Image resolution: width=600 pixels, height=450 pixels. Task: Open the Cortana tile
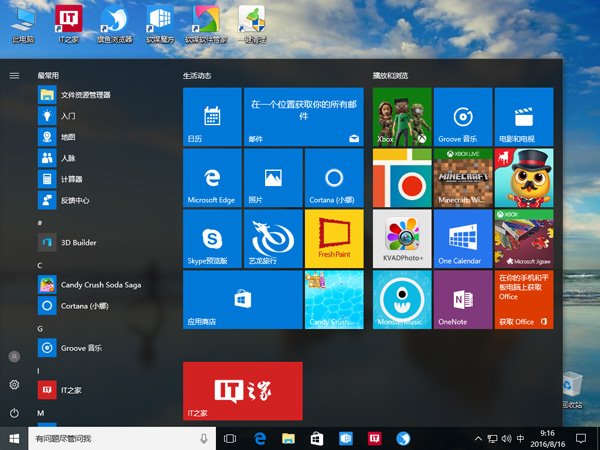pyautogui.click(x=333, y=178)
